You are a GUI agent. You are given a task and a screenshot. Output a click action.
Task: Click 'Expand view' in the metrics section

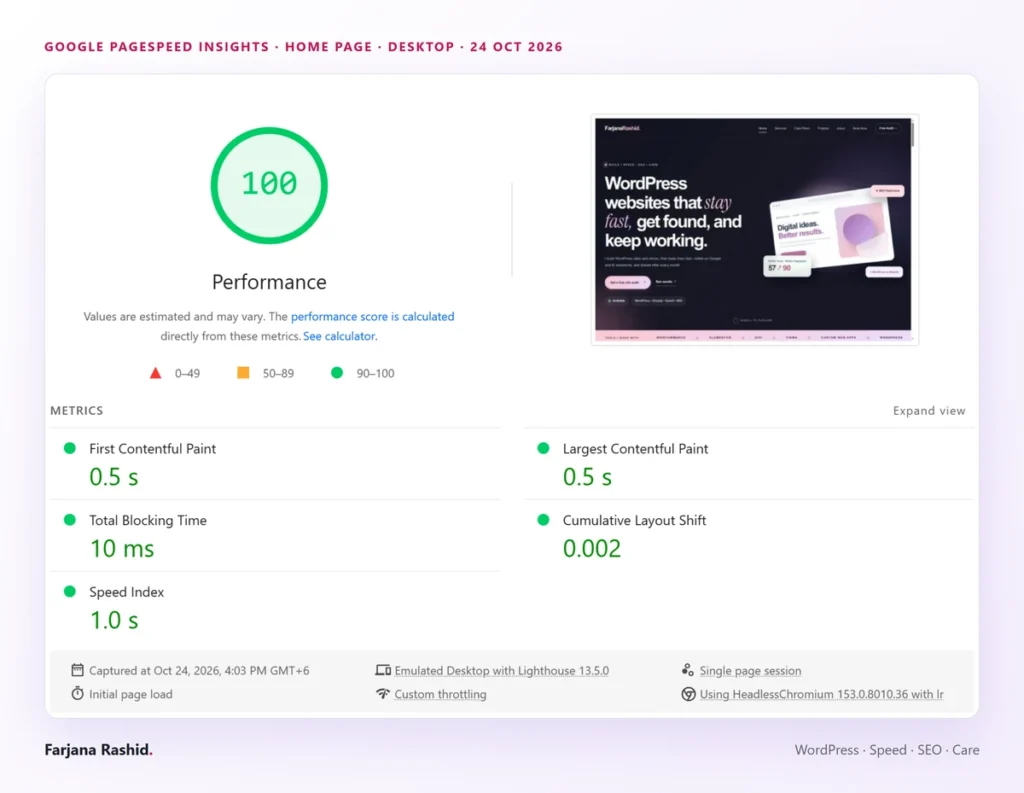point(929,410)
